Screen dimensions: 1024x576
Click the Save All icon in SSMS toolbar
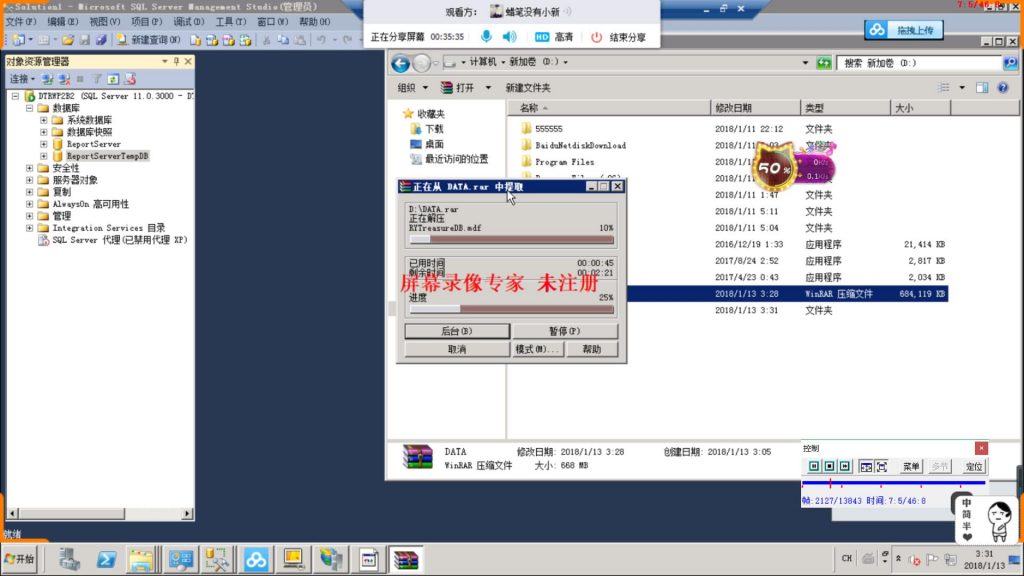[x=101, y=40]
